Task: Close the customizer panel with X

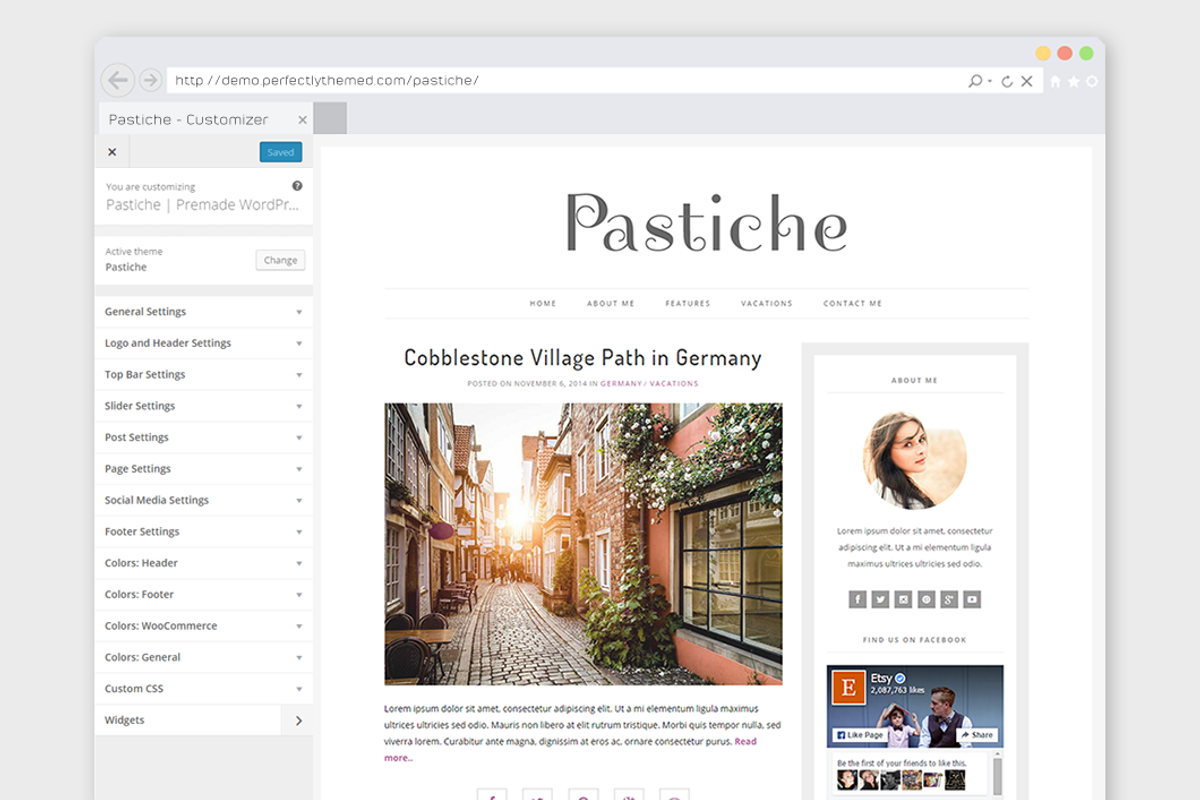Action: tap(112, 152)
